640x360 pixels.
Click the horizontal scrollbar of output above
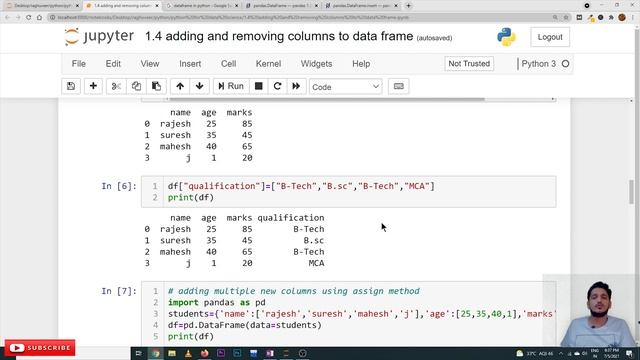tap(327, 99)
